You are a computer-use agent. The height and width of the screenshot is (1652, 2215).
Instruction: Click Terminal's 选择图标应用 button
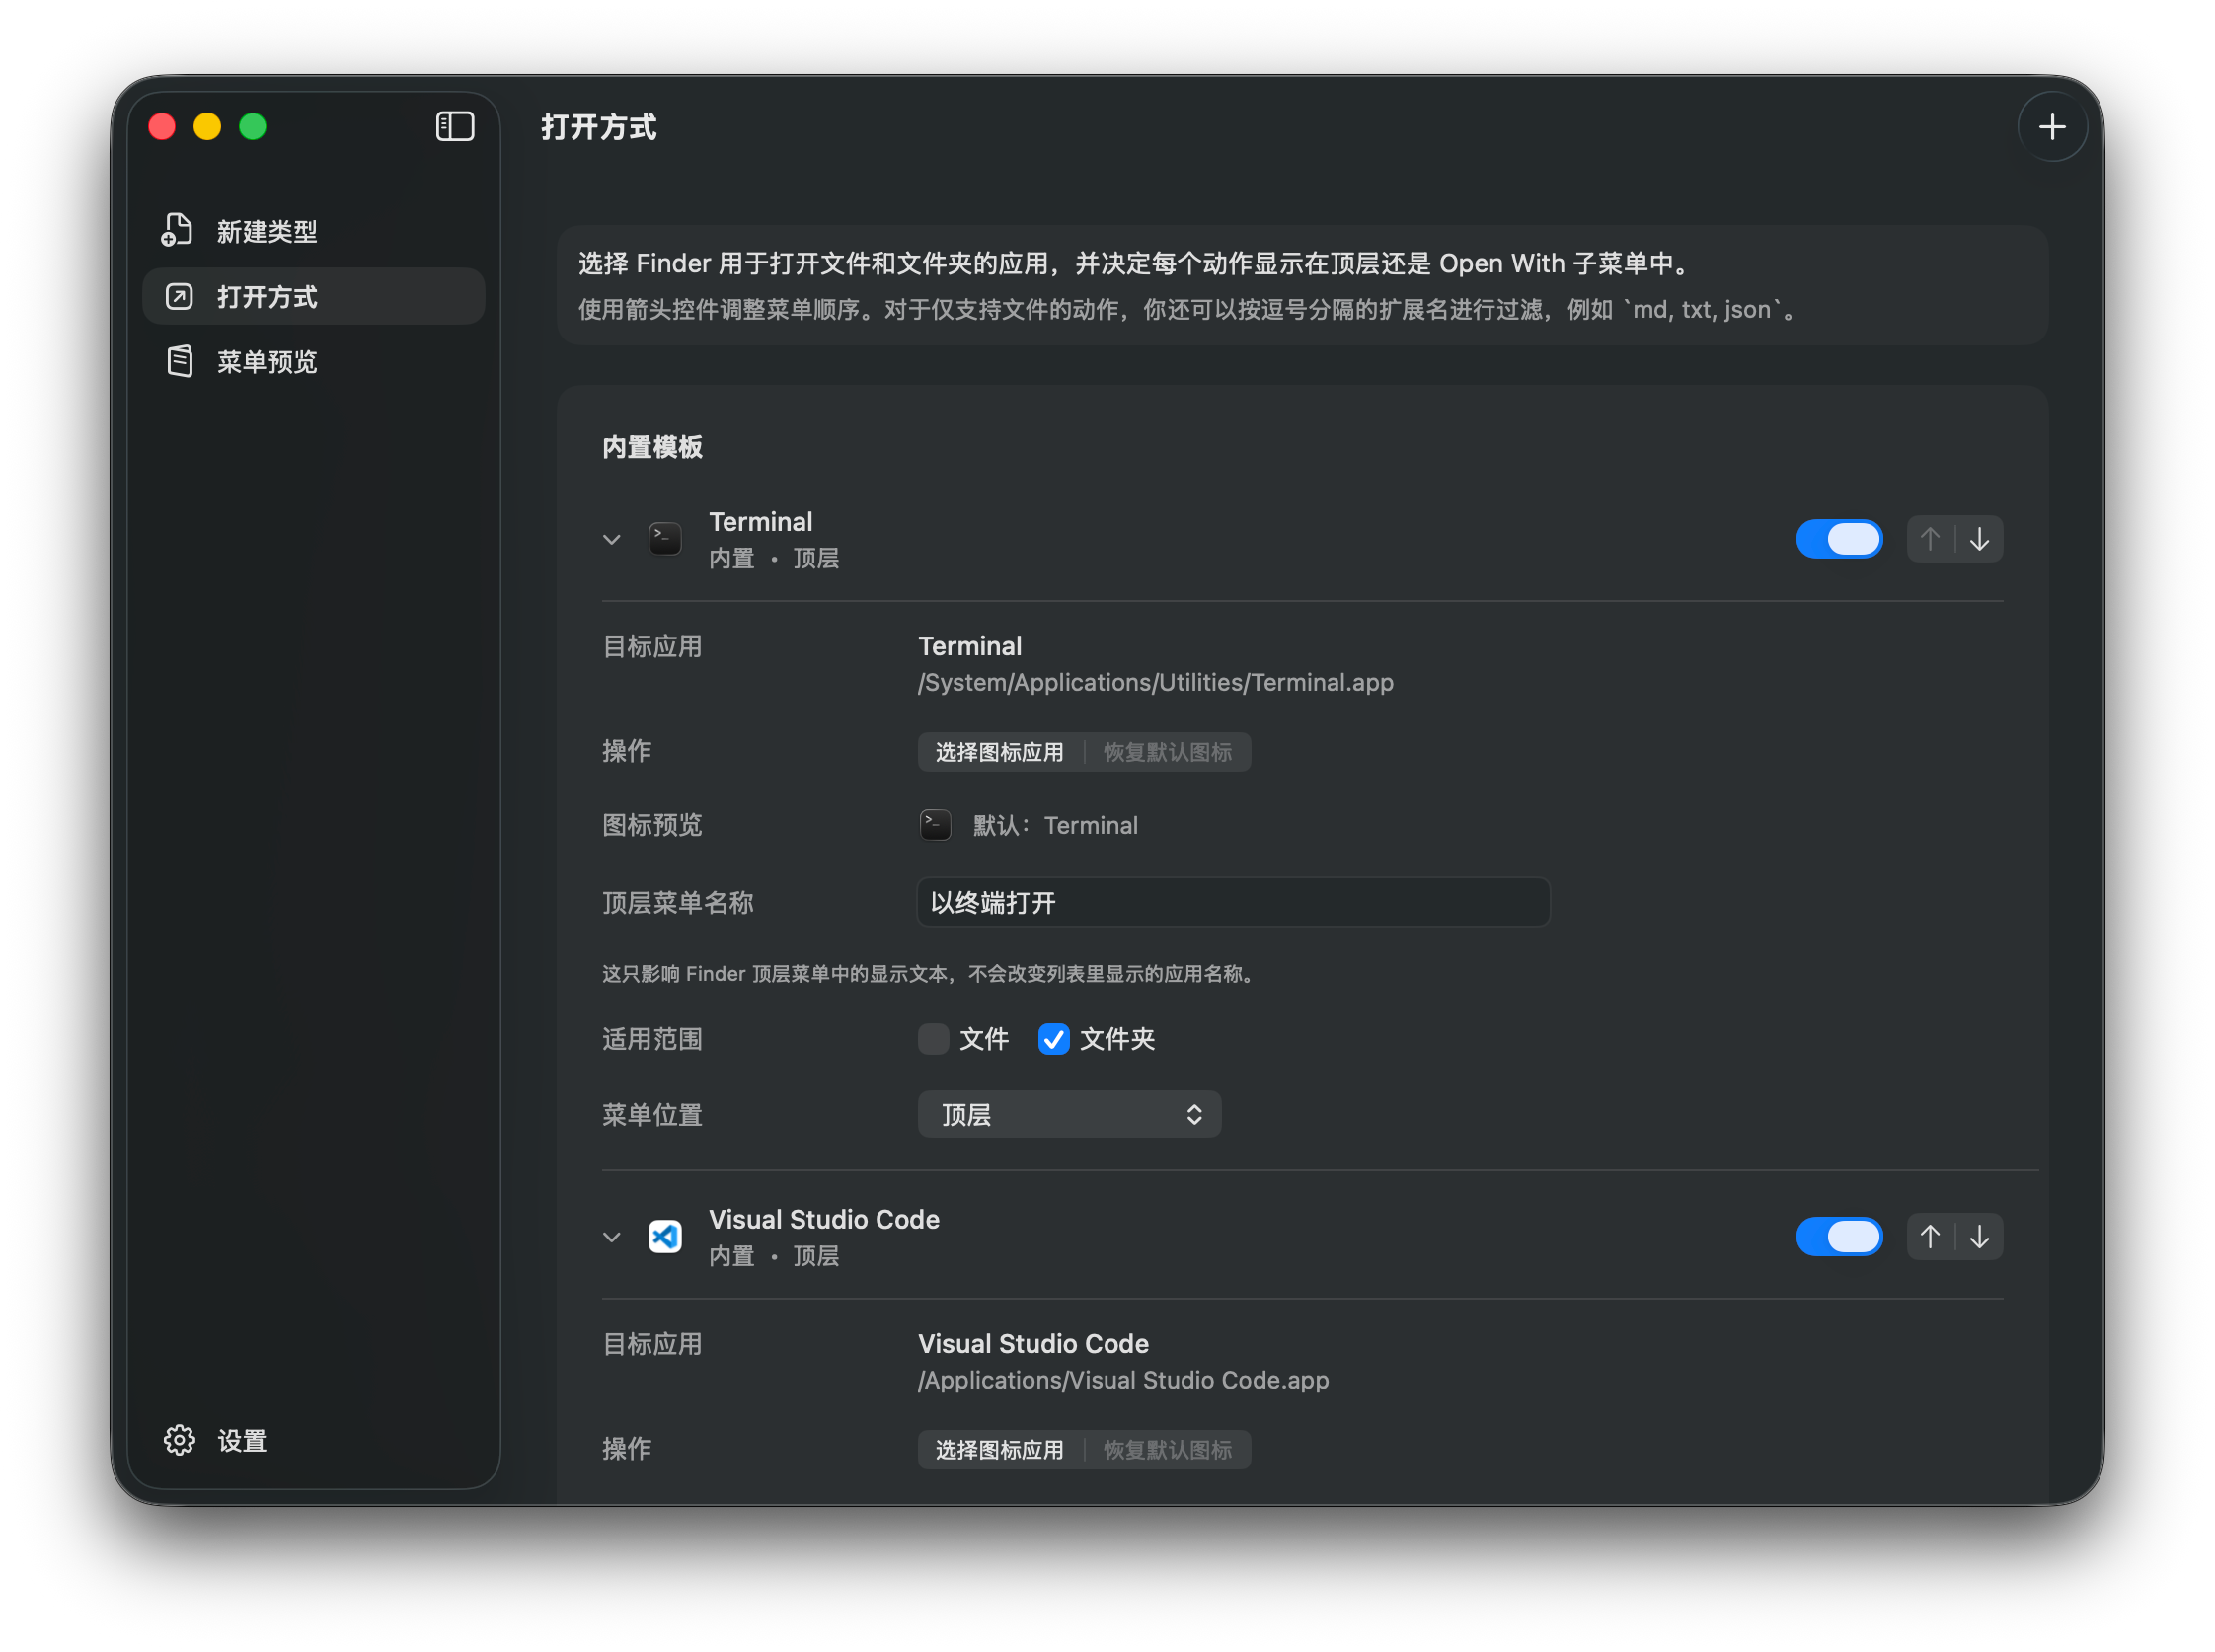[x=999, y=752]
